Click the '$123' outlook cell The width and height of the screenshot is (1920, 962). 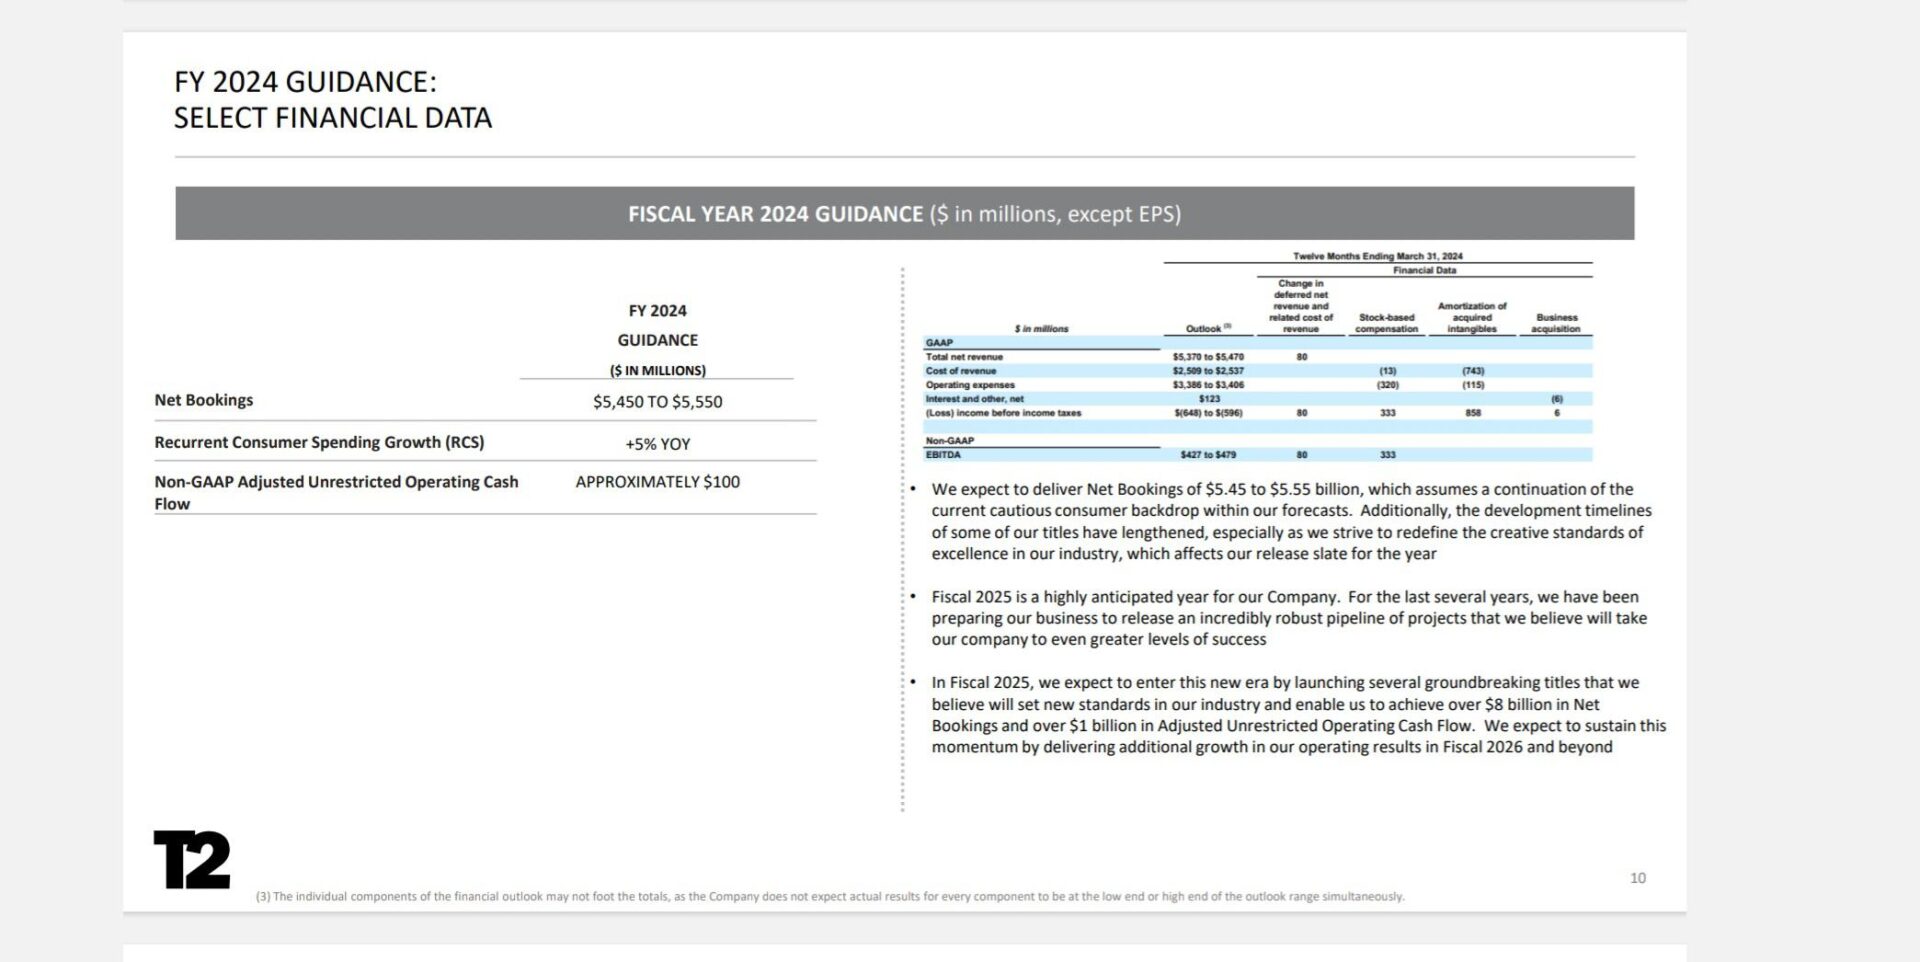1209,399
